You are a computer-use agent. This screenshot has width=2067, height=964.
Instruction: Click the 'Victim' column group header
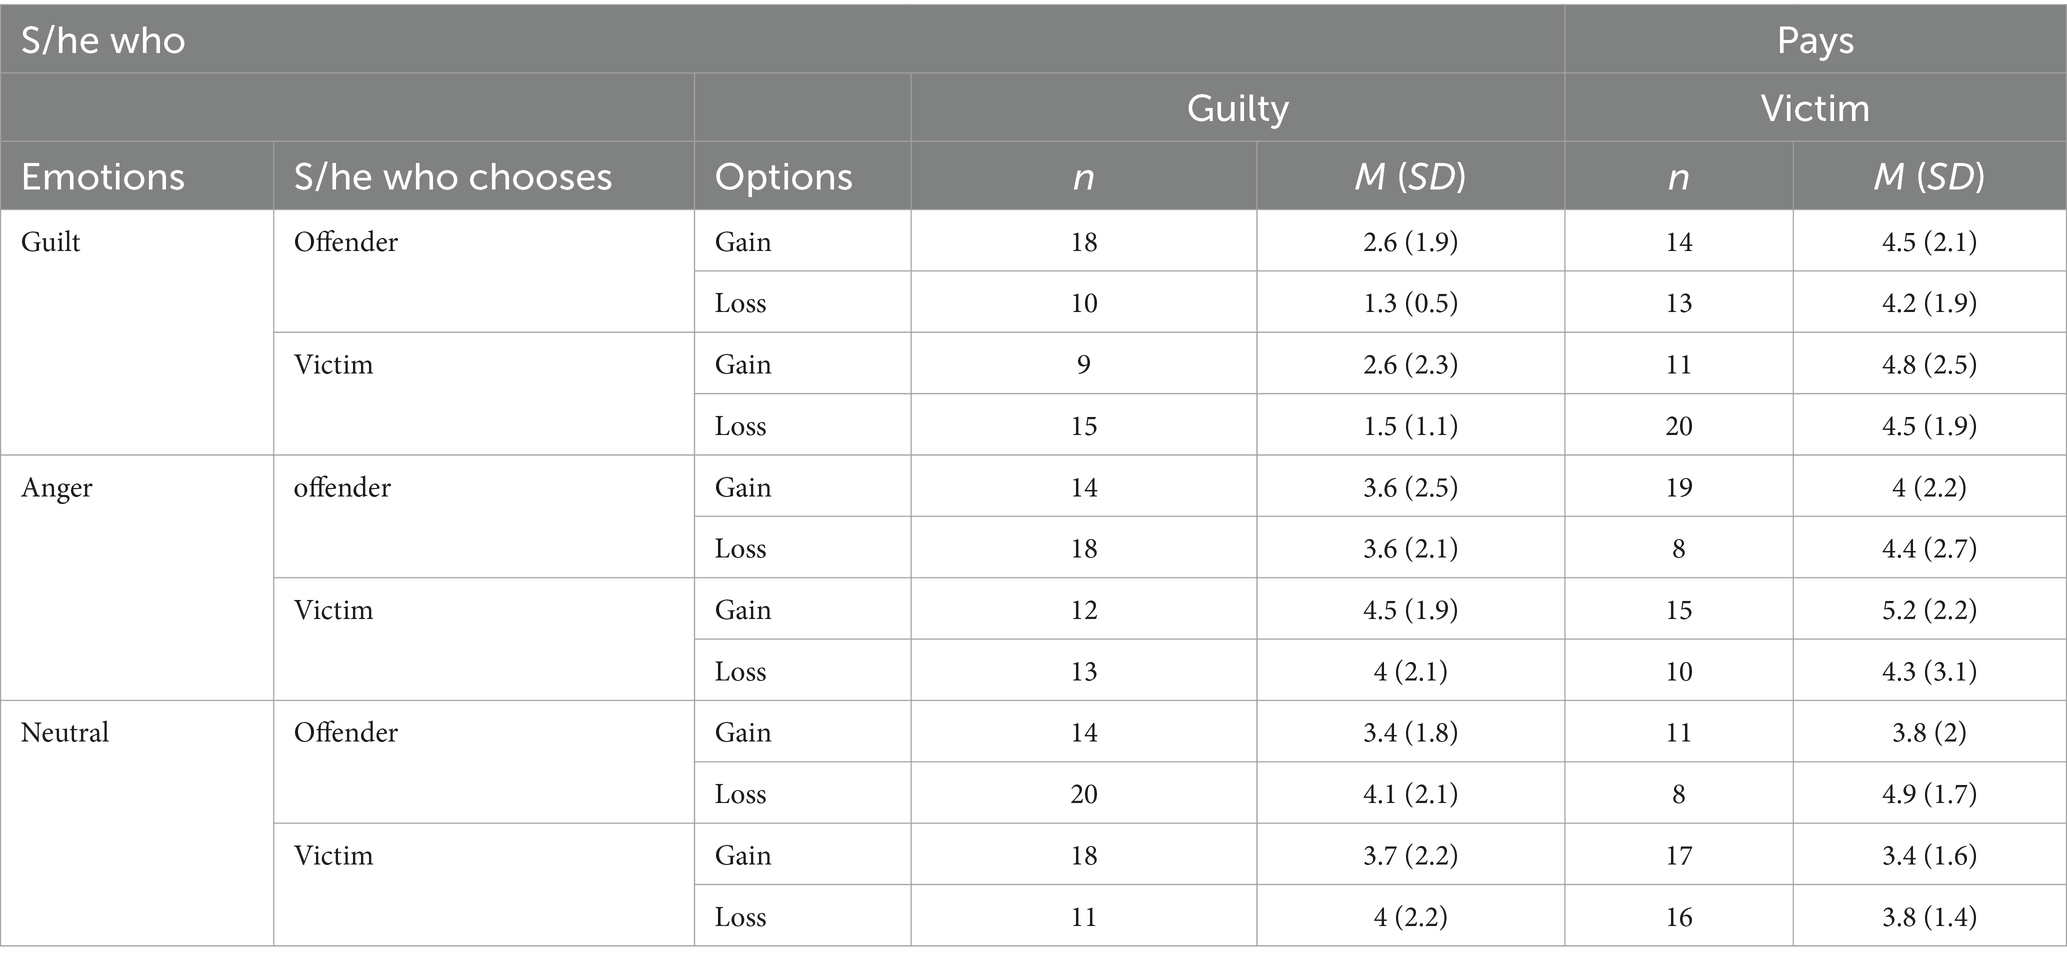(x=1815, y=108)
